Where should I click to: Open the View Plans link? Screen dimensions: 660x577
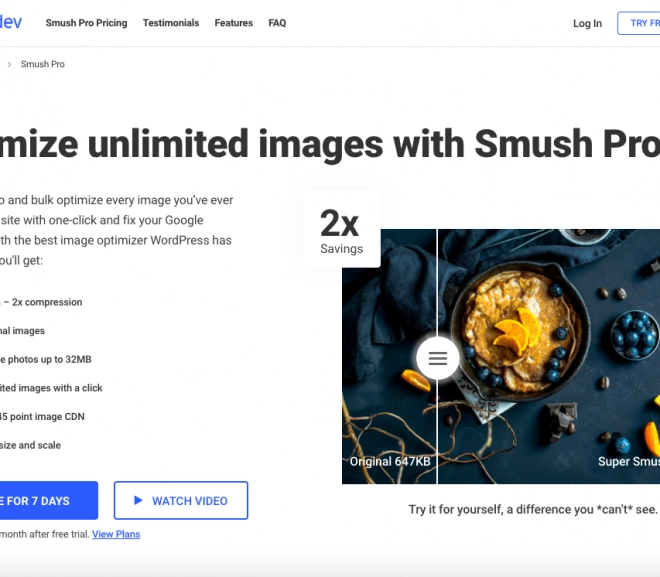(116, 534)
